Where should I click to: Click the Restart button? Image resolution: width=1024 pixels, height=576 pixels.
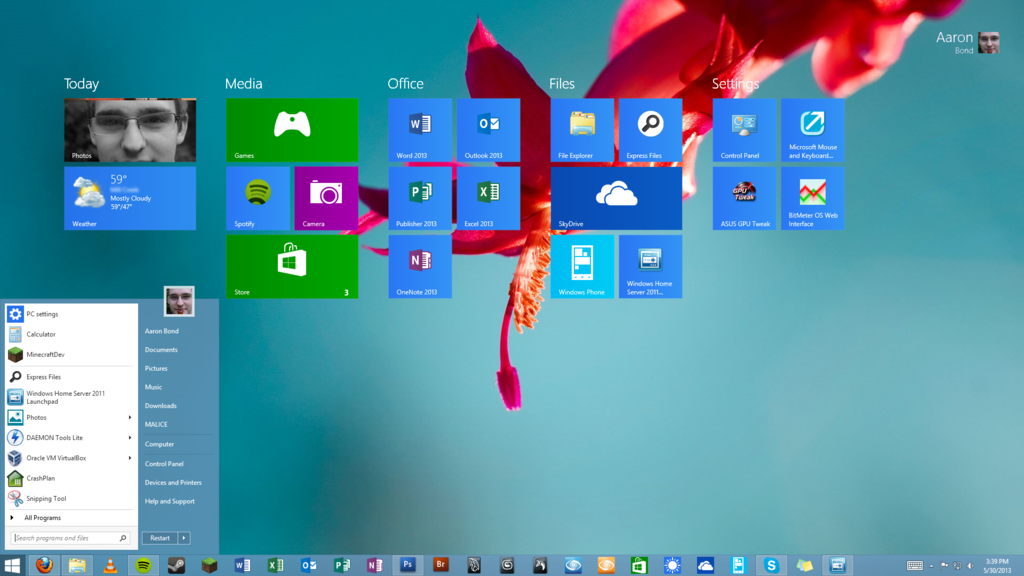tap(160, 538)
